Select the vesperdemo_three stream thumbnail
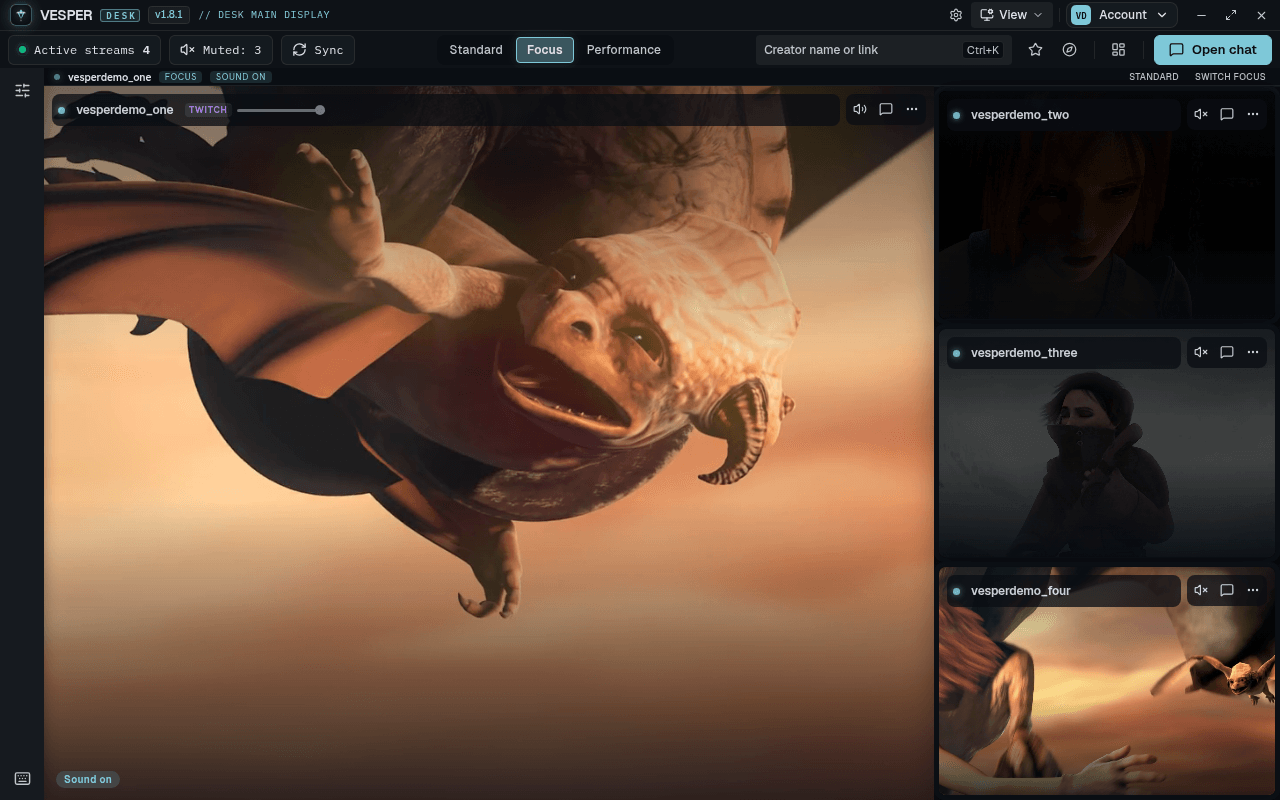Viewport: 1280px width, 800px height. (1107, 444)
